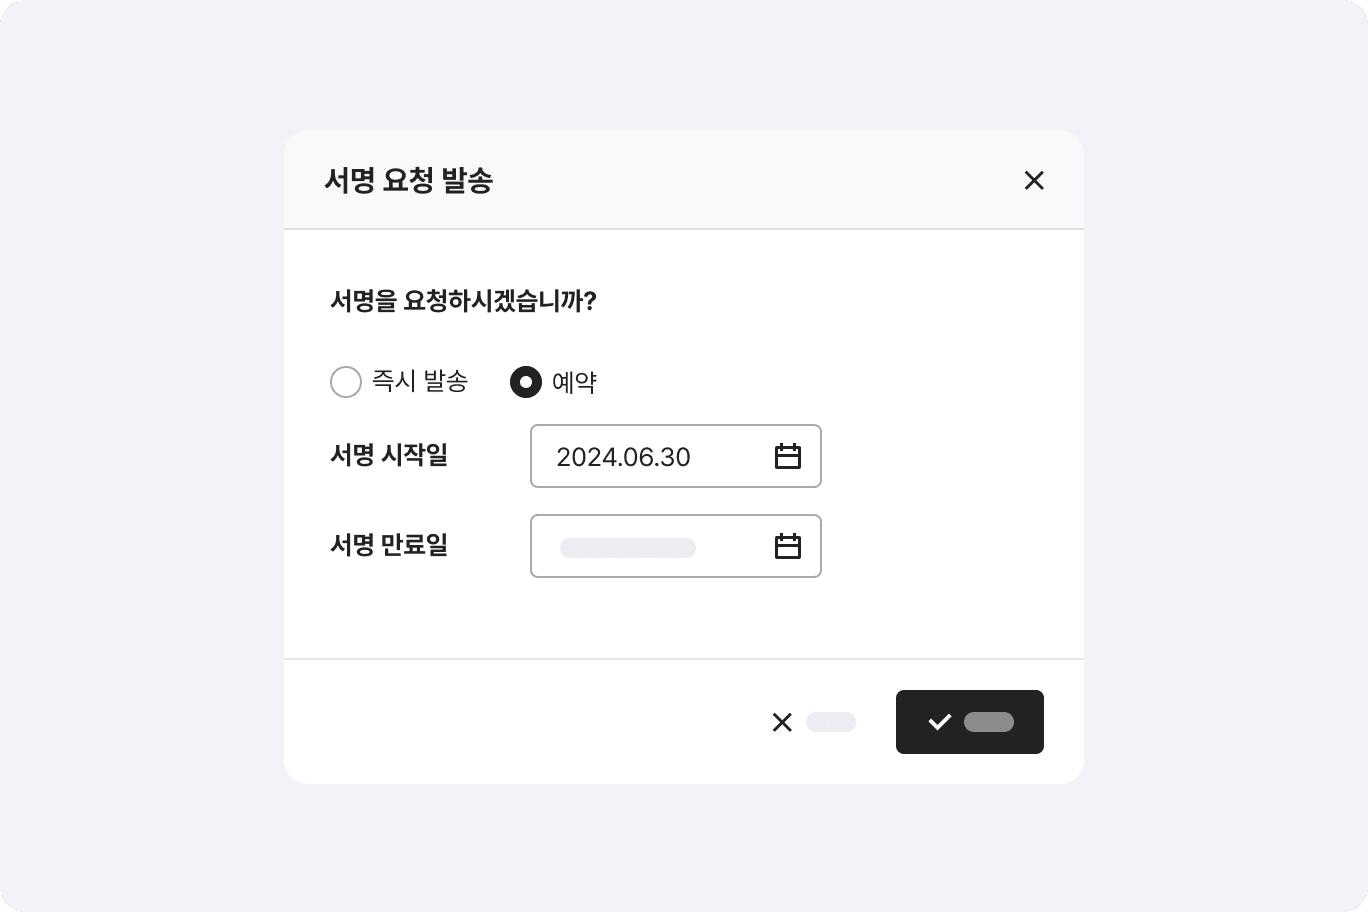Click the gray placeholder label in the confirm button
The image size is (1368, 912).
point(989,722)
